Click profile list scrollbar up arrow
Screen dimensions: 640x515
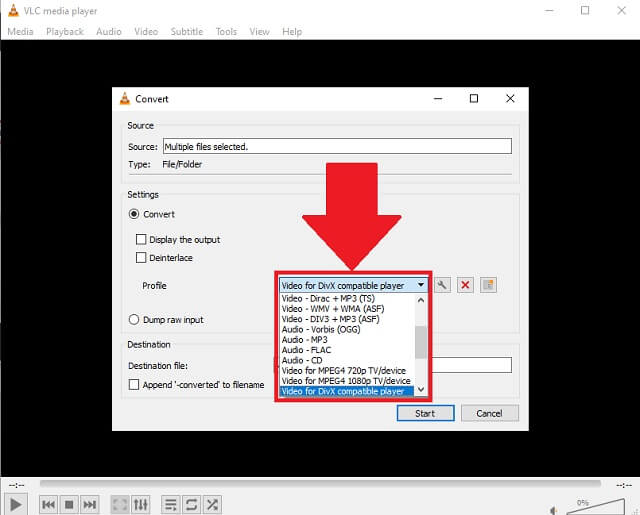click(x=421, y=300)
